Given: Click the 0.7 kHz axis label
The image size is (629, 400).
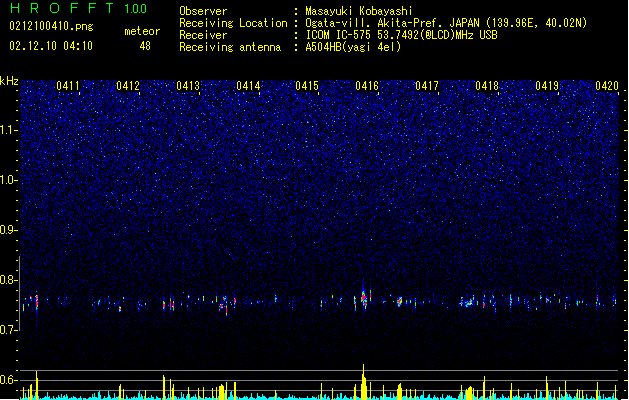Looking at the screenshot, I should (9, 330).
